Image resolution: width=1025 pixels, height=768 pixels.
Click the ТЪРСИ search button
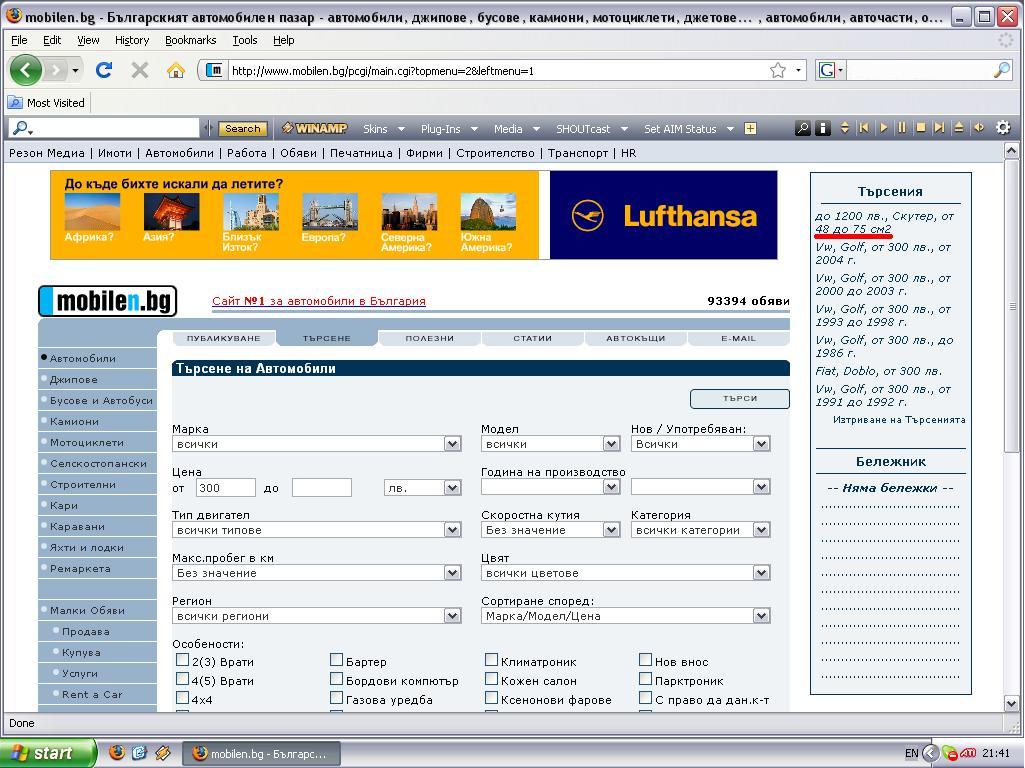tap(740, 398)
